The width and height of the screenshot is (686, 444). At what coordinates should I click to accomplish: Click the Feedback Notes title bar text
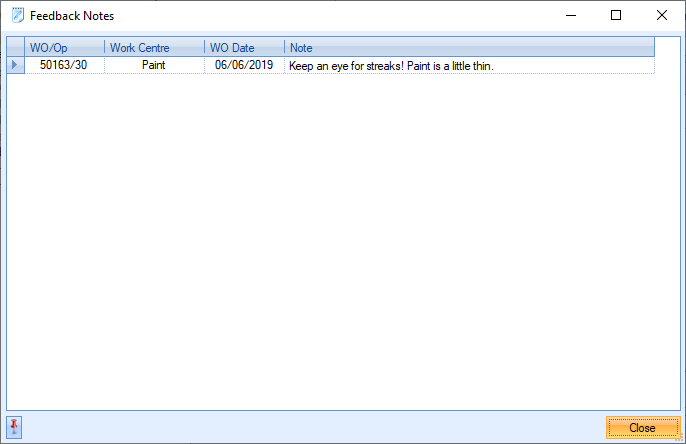[x=72, y=16]
